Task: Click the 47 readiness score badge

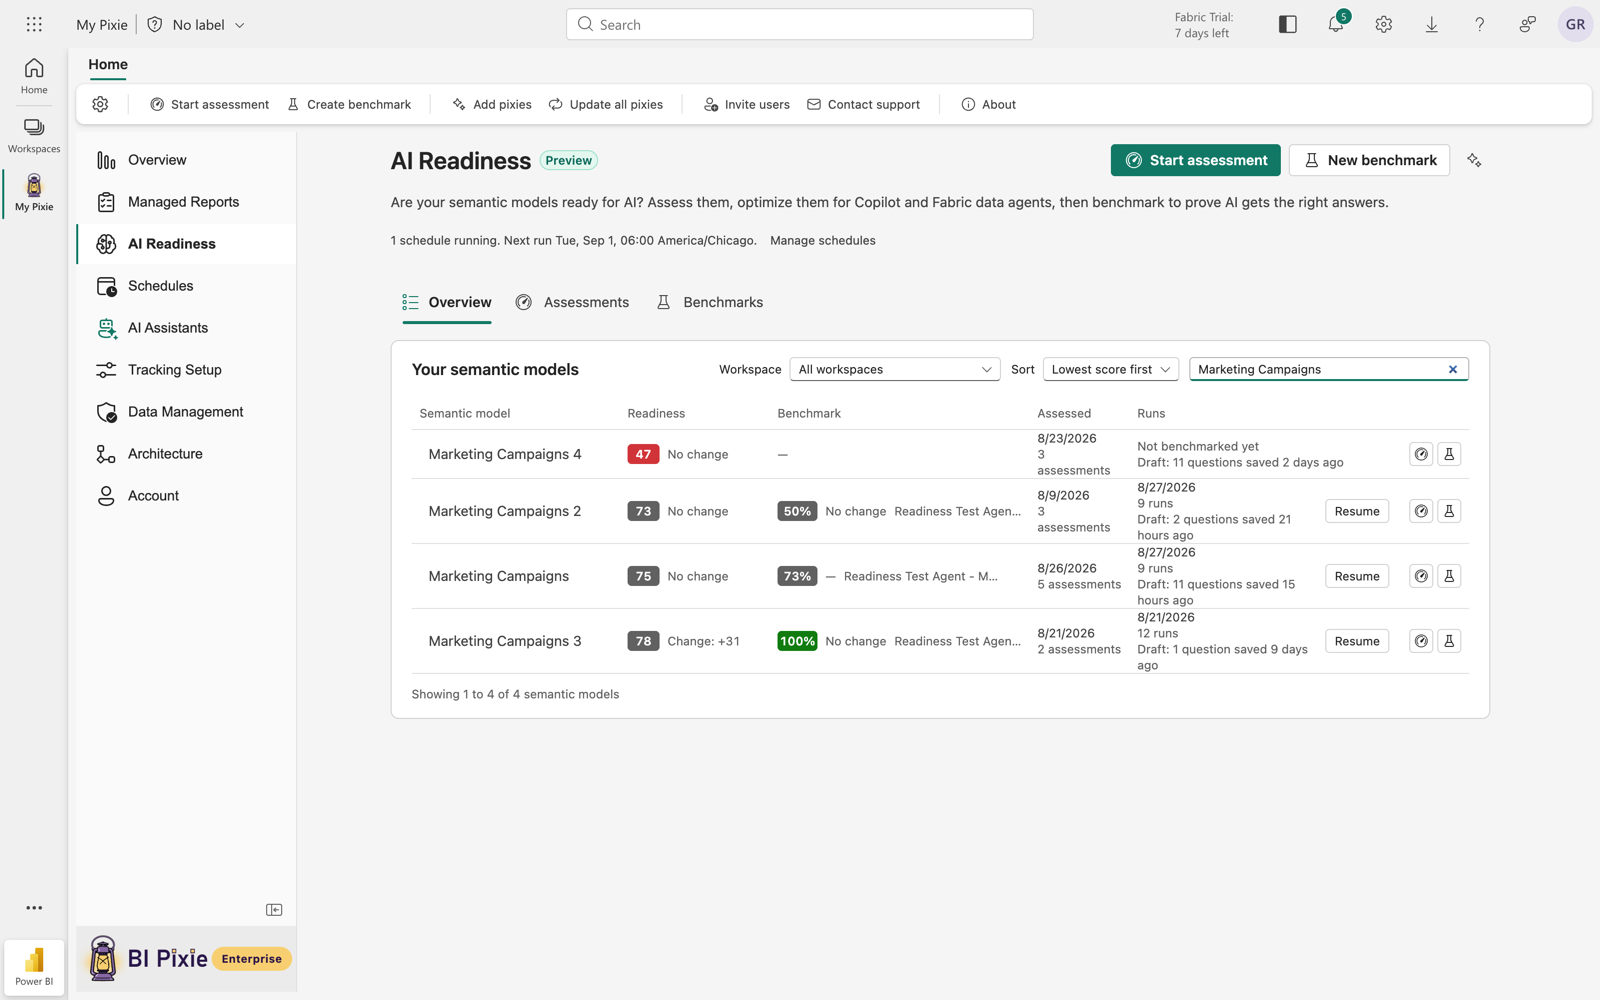Action: [x=643, y=454]
